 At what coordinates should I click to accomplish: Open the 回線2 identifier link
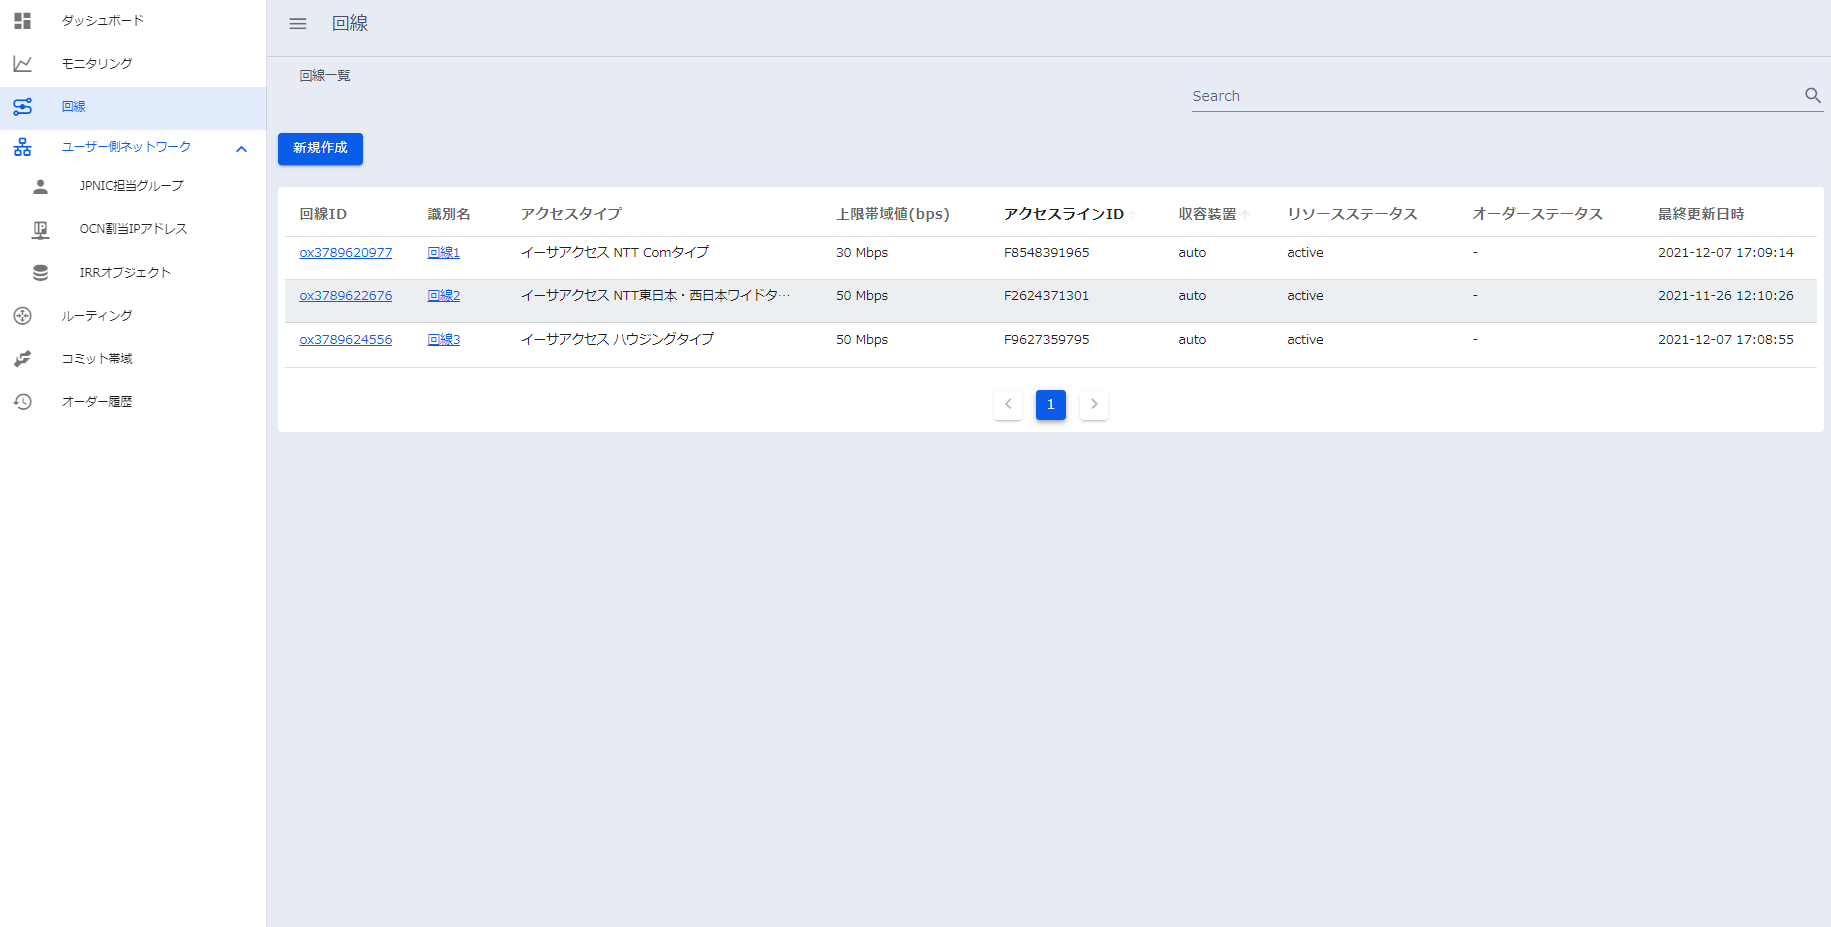(443, 296)
